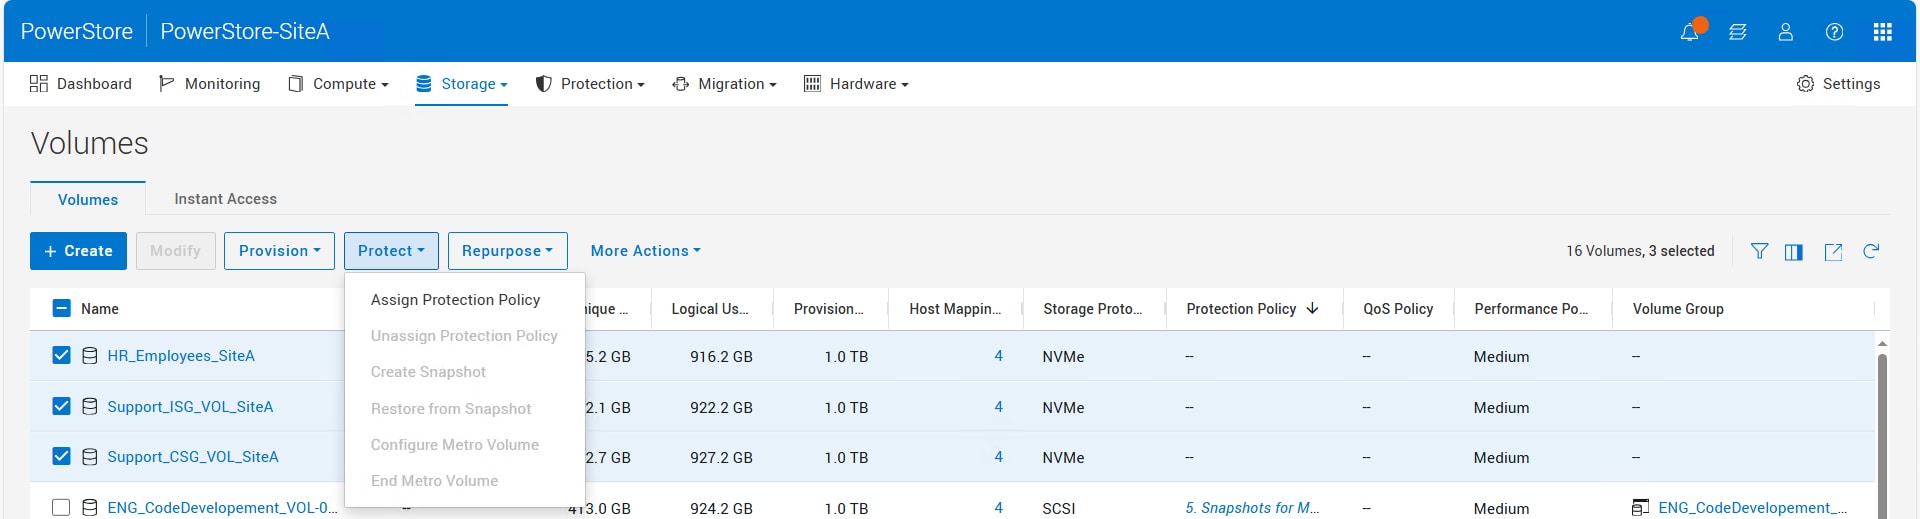Click the scrollbar up arrow
The image size is (1920, 519).
1882,344
